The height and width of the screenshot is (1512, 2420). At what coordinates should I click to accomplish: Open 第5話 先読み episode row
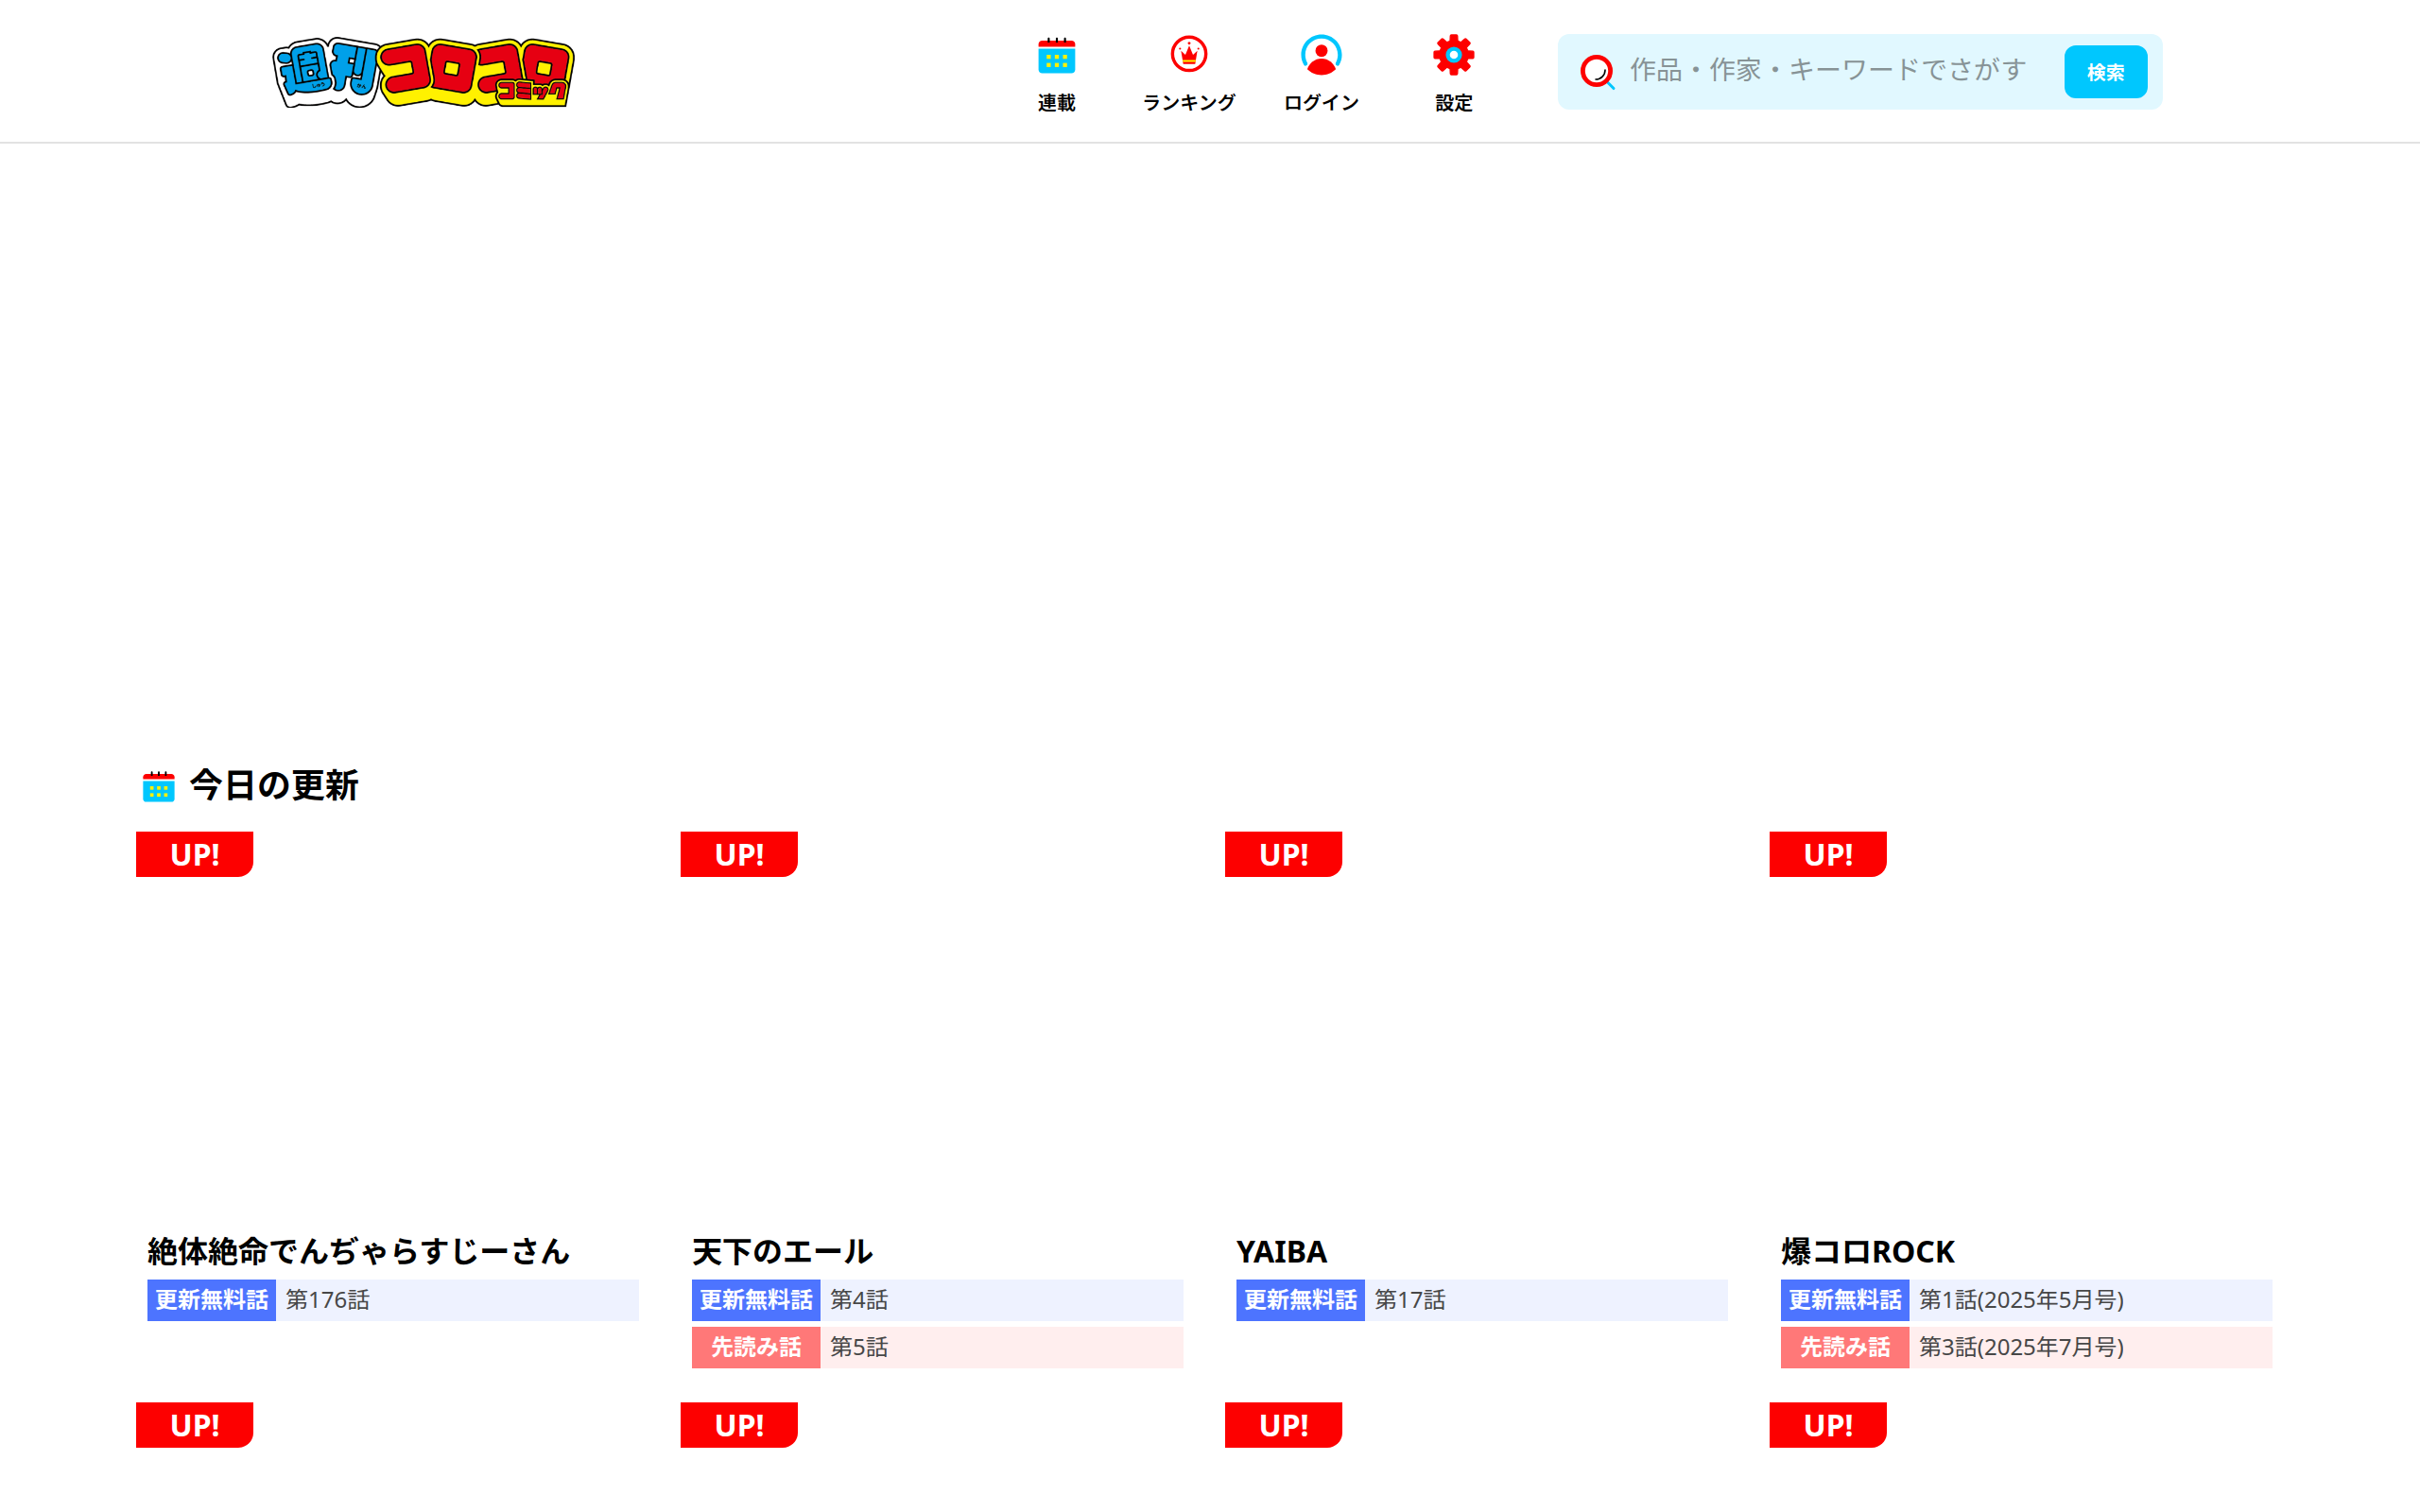click(937, 1347)
